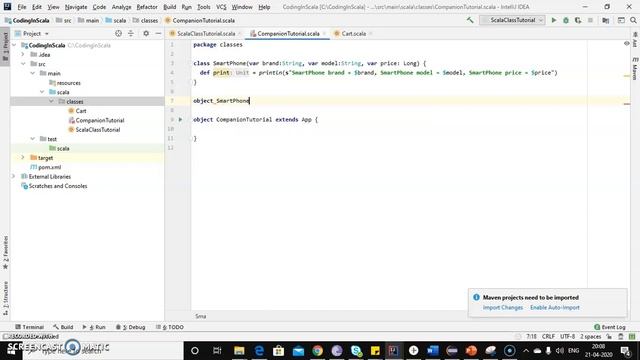The height and width of the screenshot is (360, 640).
Task: Open Favorites side tool window
Action: [5, 252]
